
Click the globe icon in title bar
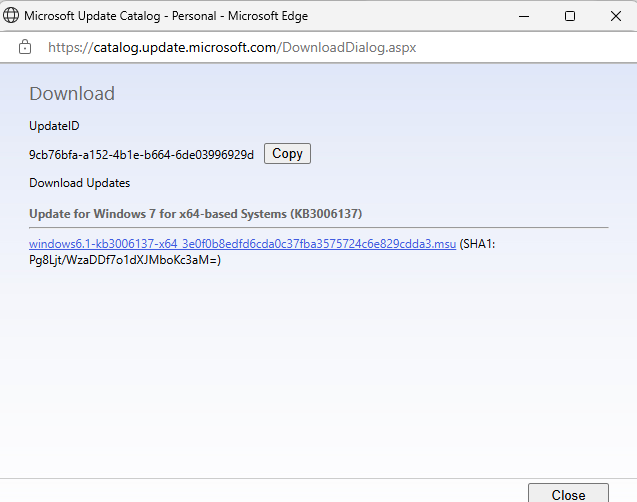(x=11, y=16)
